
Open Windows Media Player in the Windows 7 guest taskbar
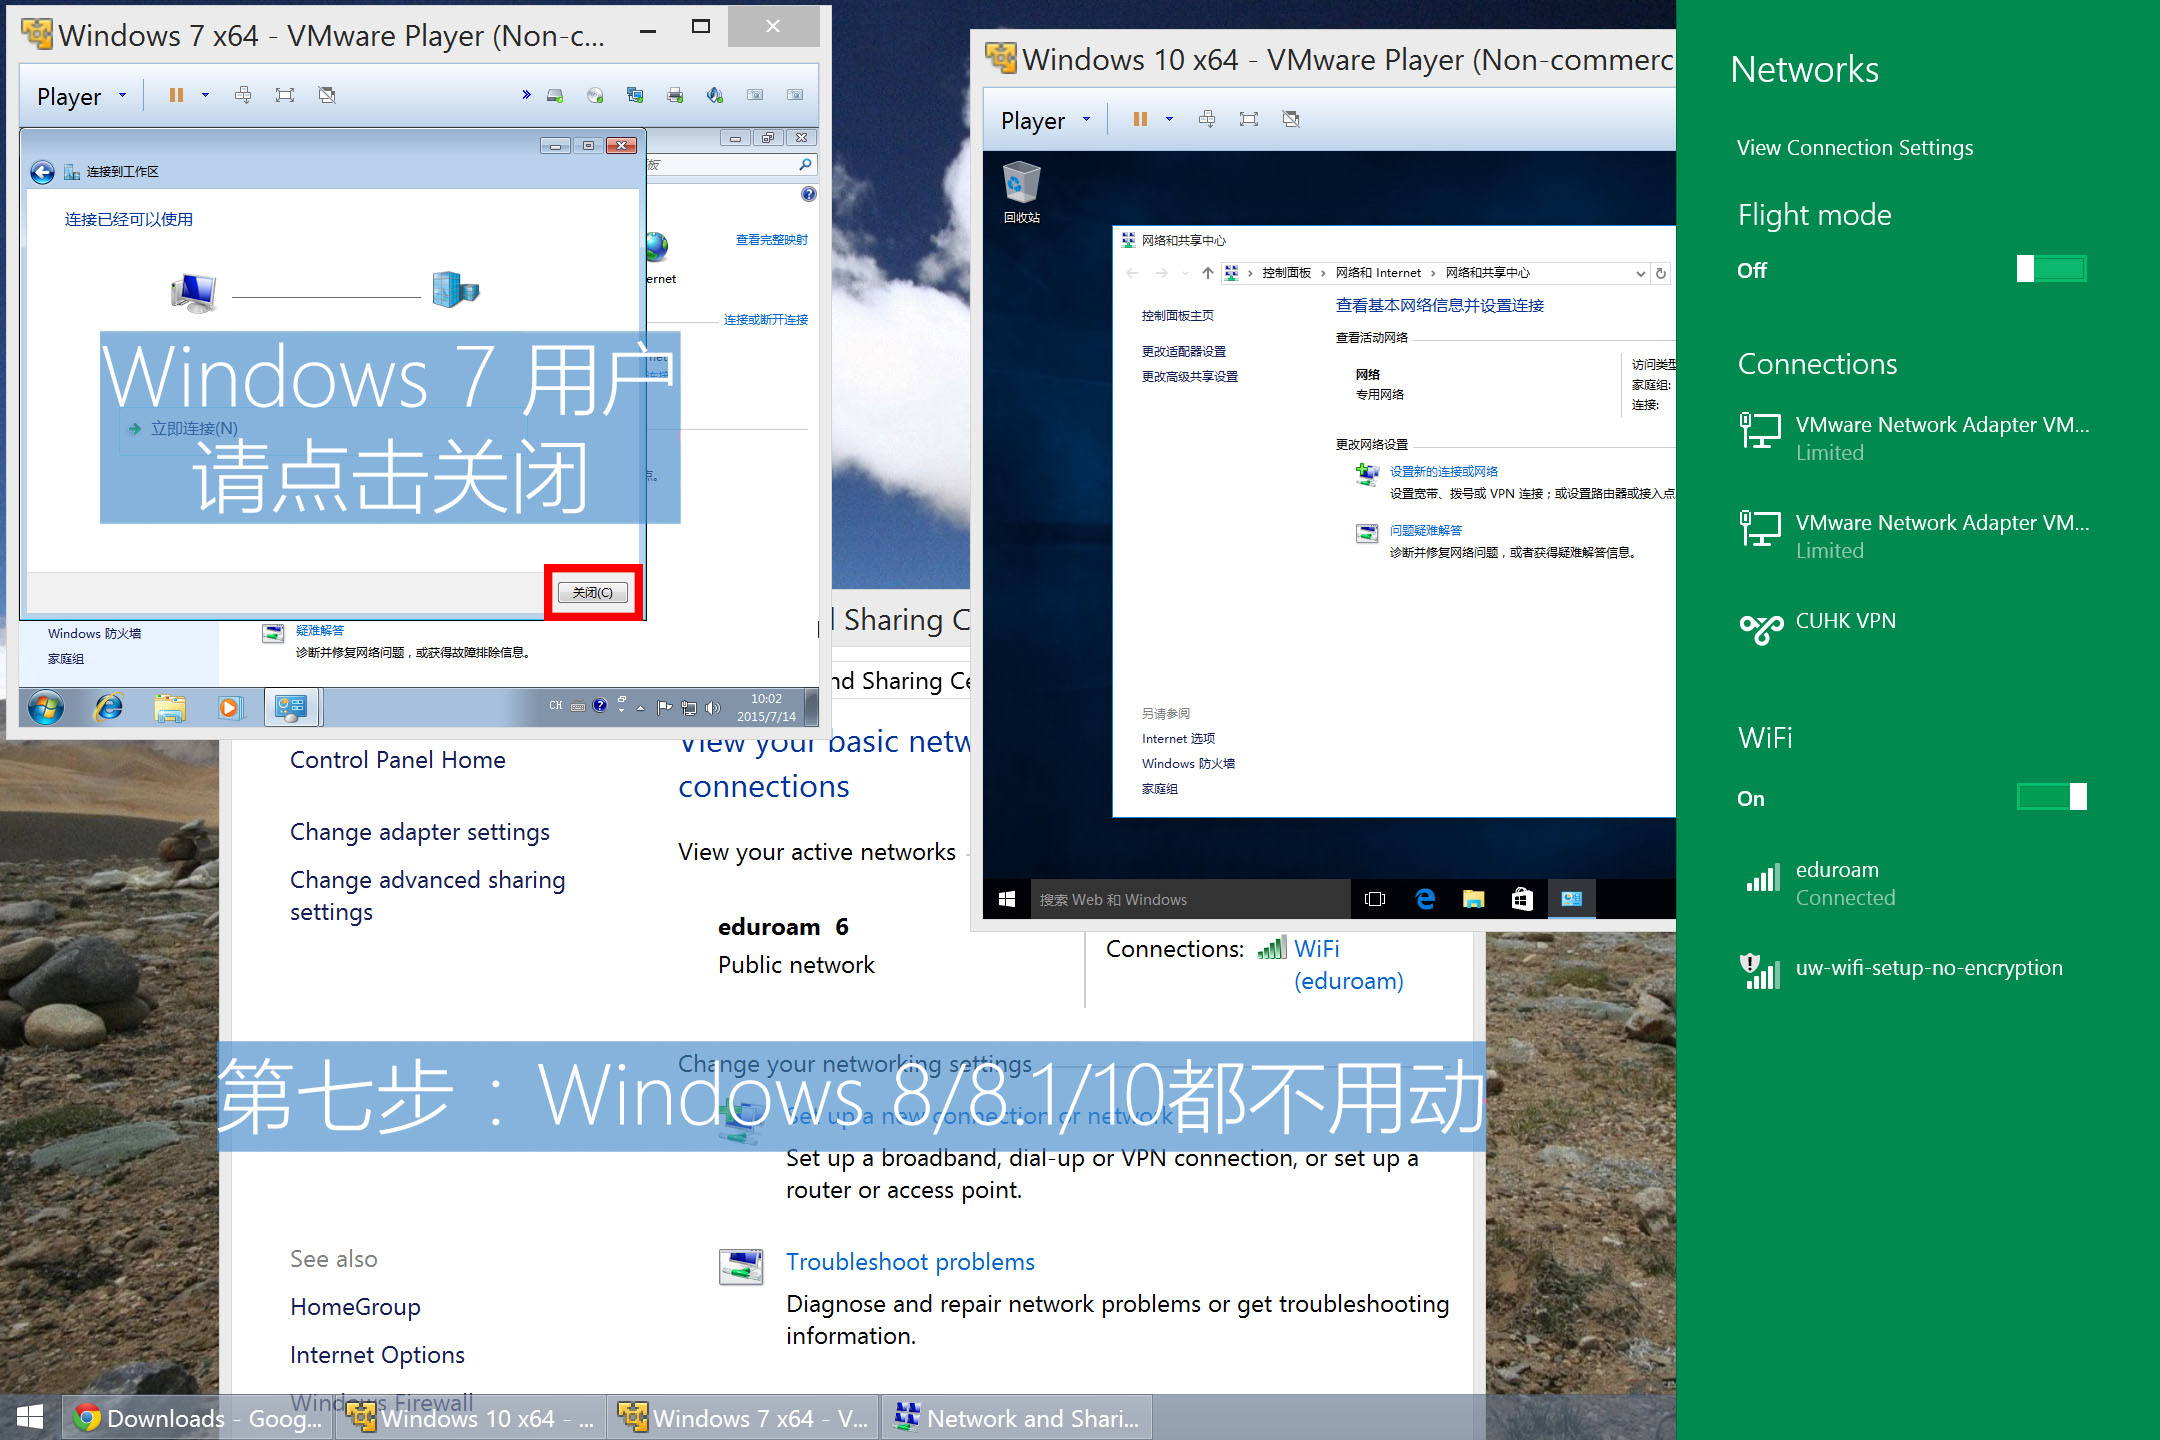[229, 708]
